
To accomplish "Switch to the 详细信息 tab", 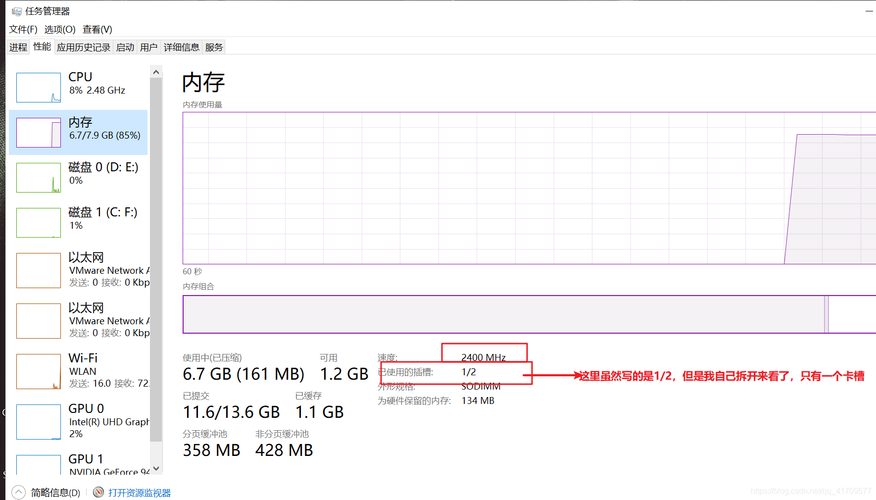I will (x=181, y=47).
